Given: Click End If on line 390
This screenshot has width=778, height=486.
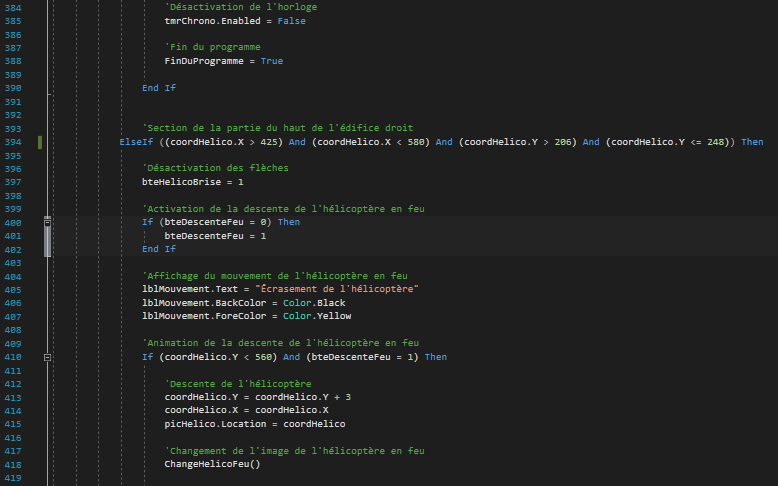Looking at the screenshot, I should [x=159, y=88].
